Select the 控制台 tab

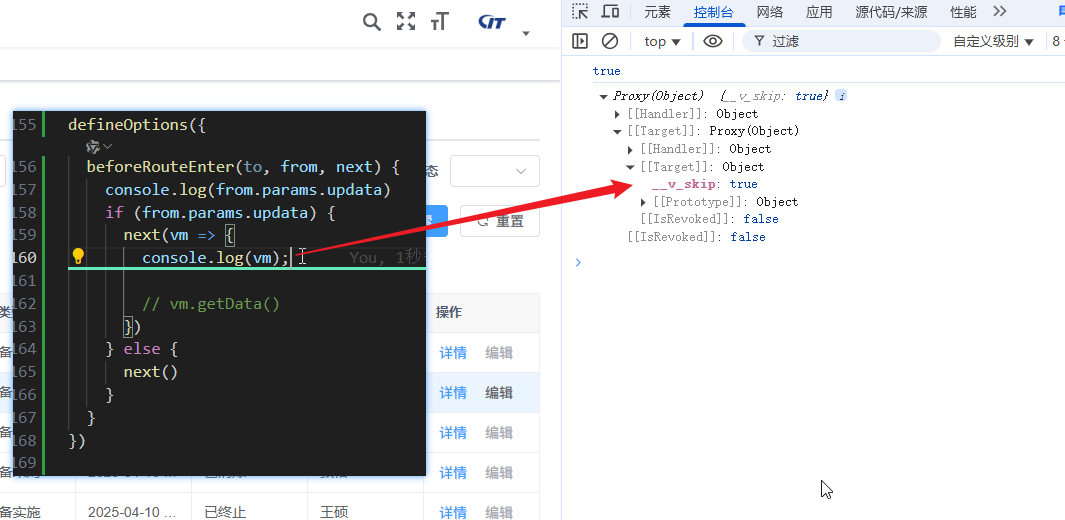tap(713, 12)
